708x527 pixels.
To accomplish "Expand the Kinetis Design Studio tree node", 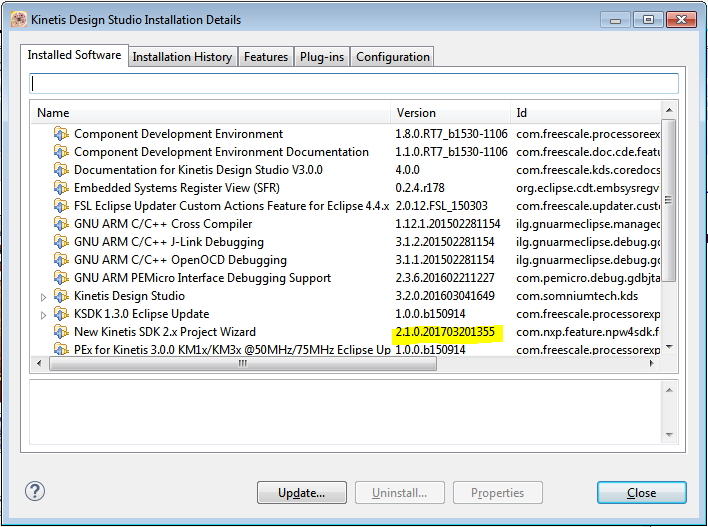I will click(43, 297).
